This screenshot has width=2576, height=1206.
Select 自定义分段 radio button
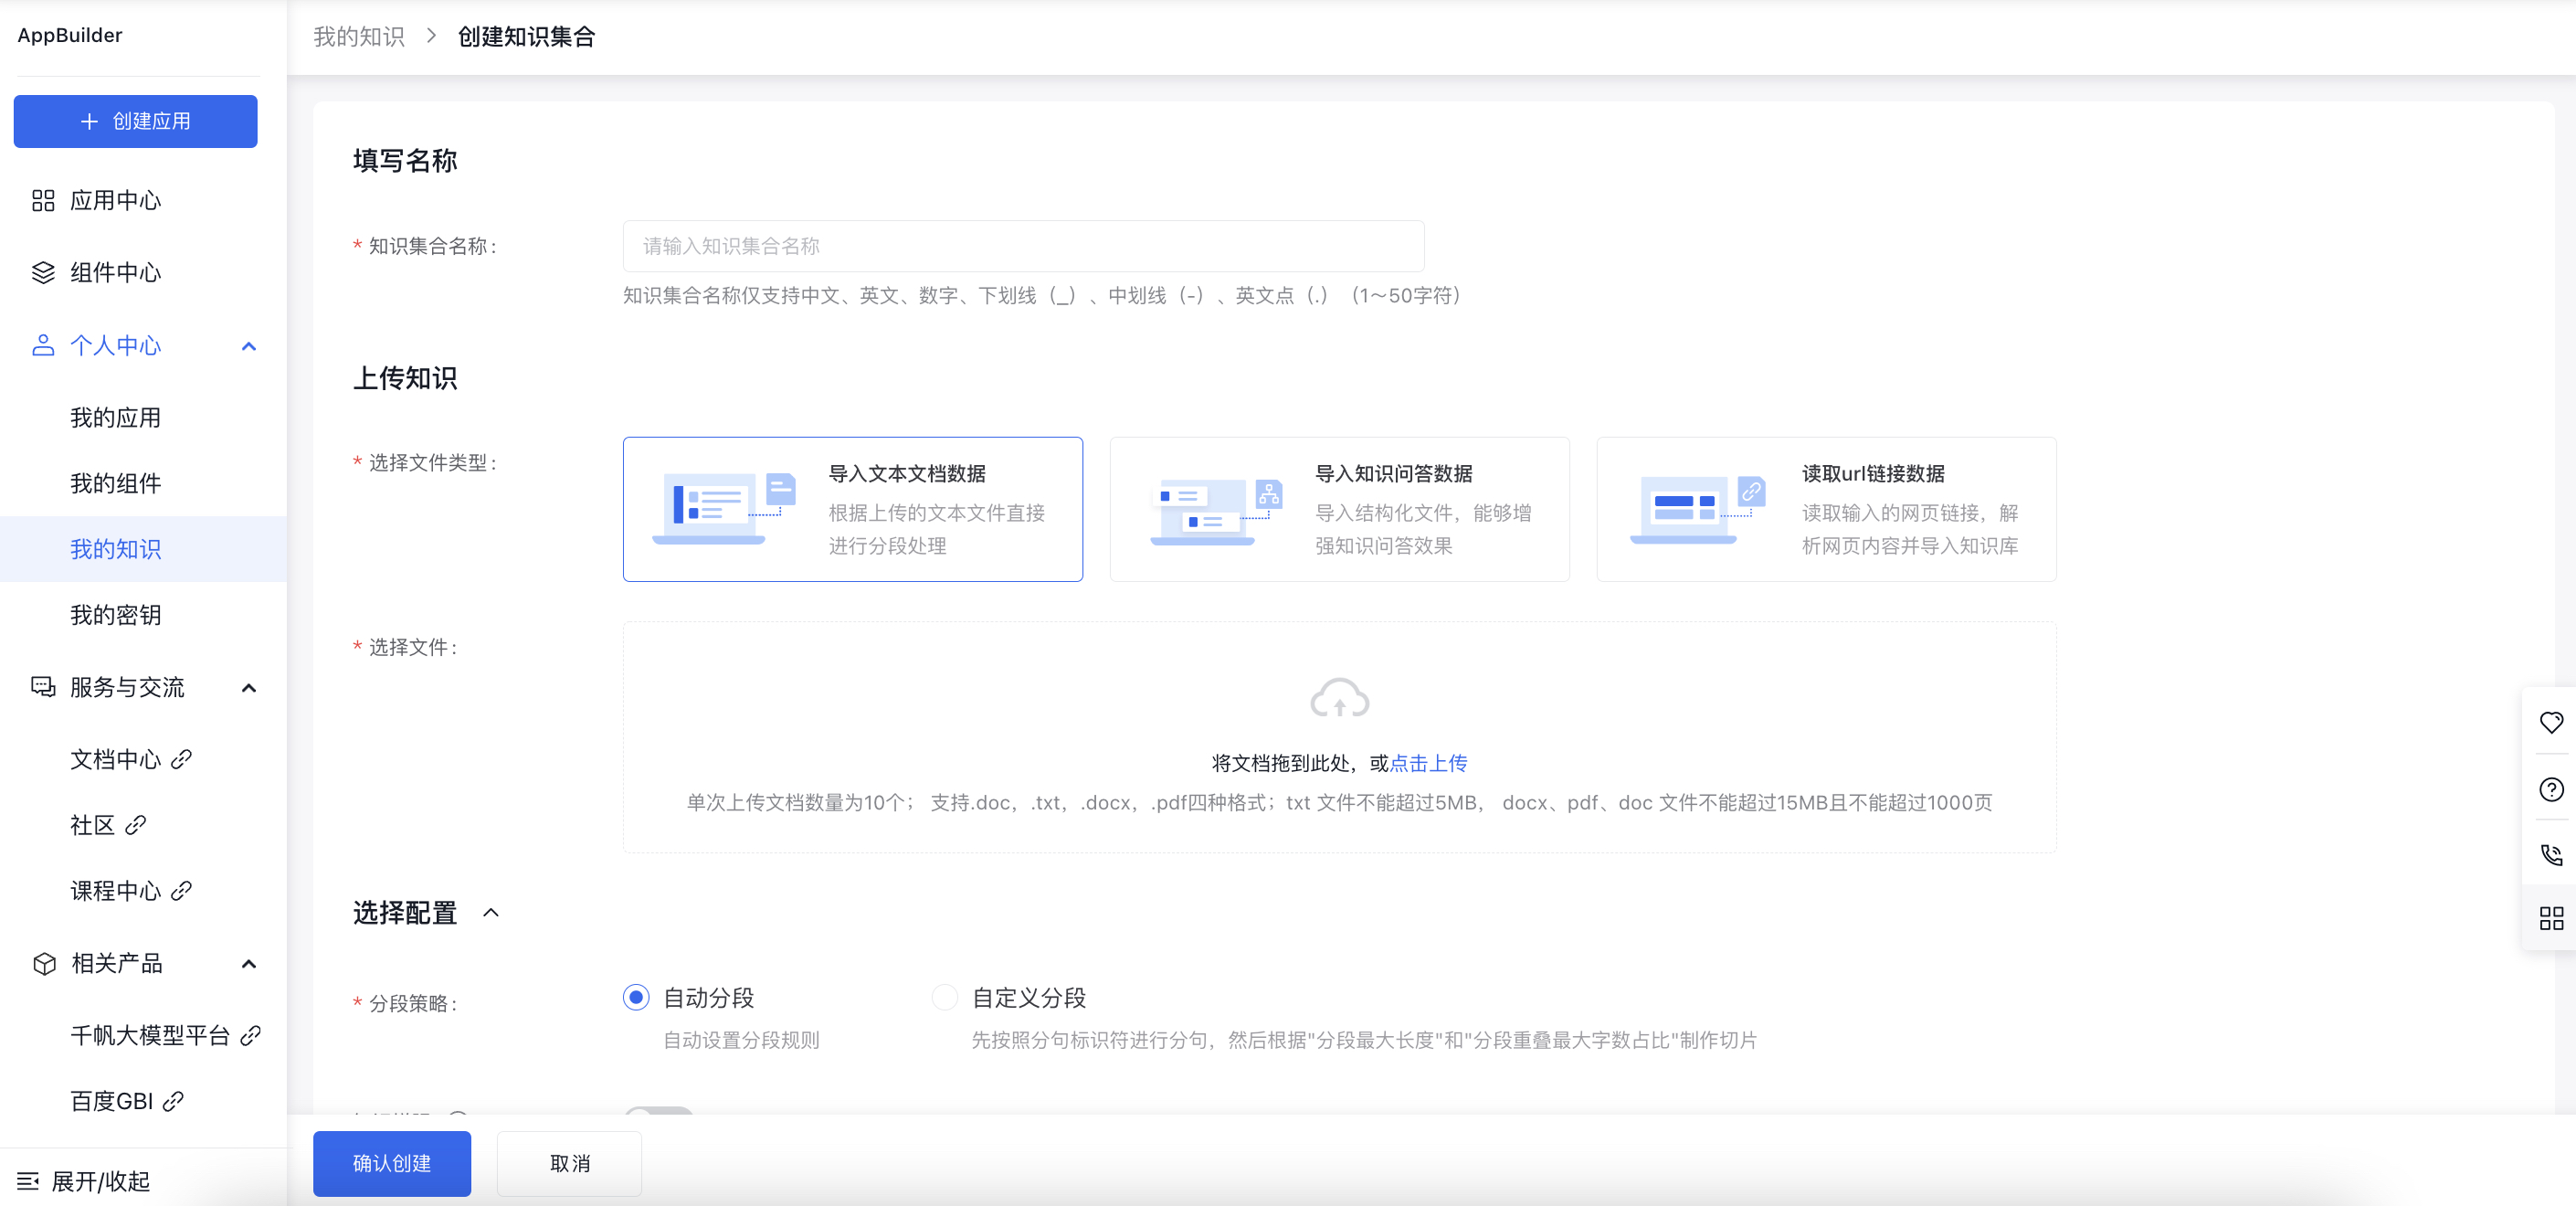tap(944, 998)
